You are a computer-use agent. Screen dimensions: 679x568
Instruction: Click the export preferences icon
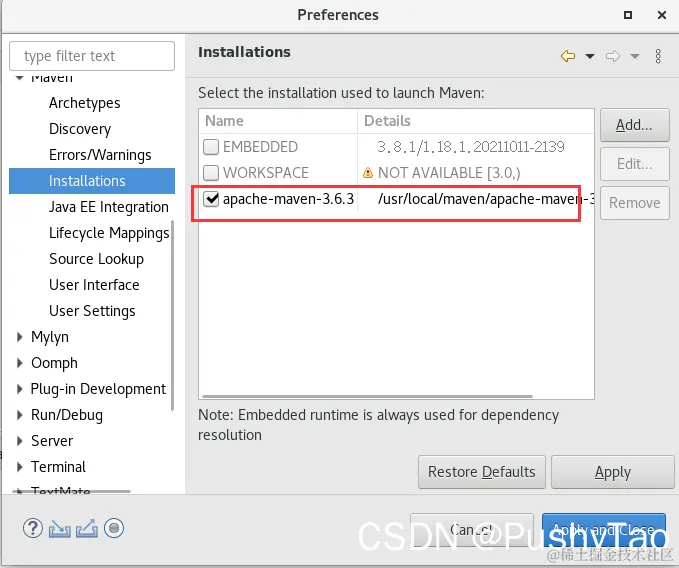87,529
